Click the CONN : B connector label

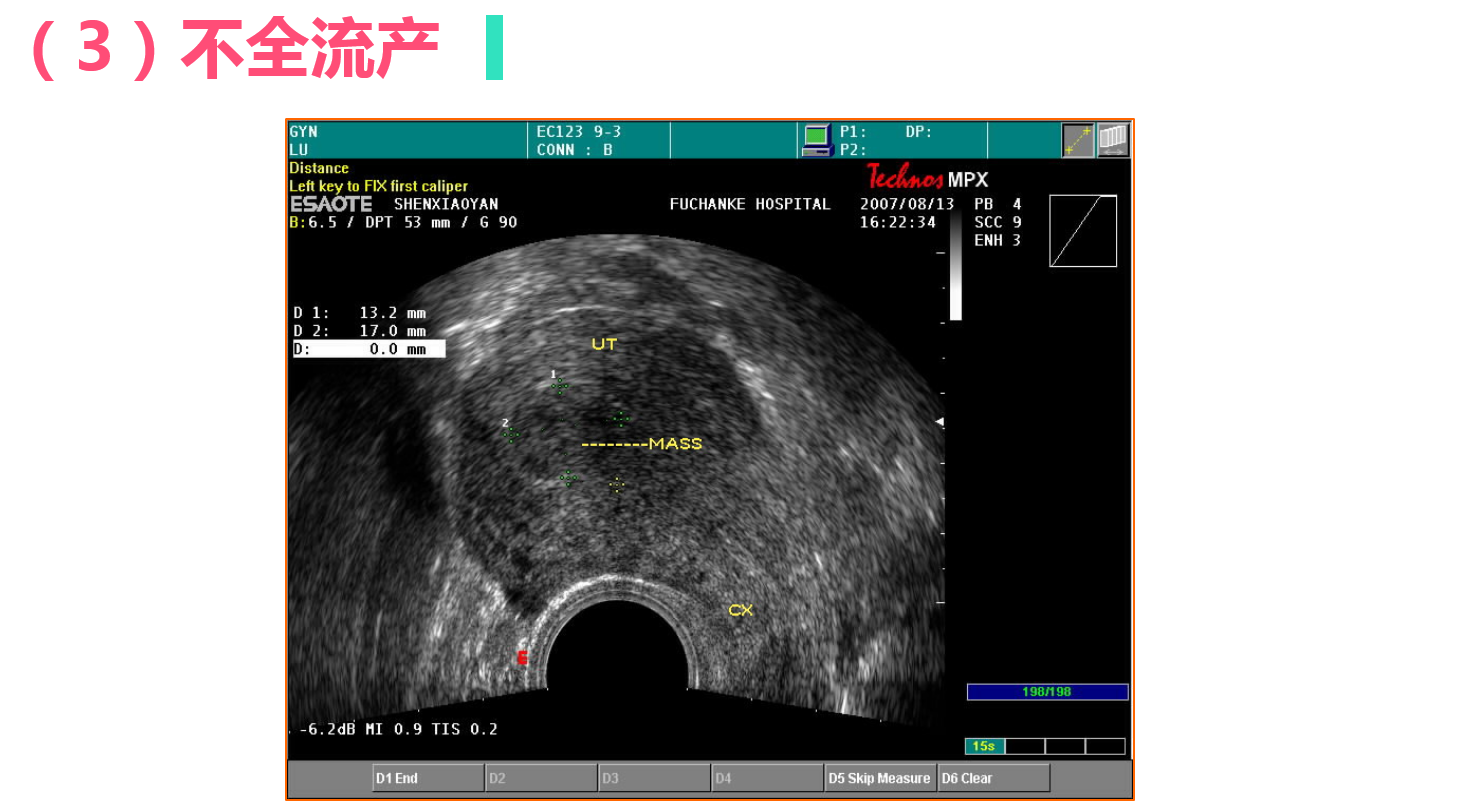coord(574,150)
